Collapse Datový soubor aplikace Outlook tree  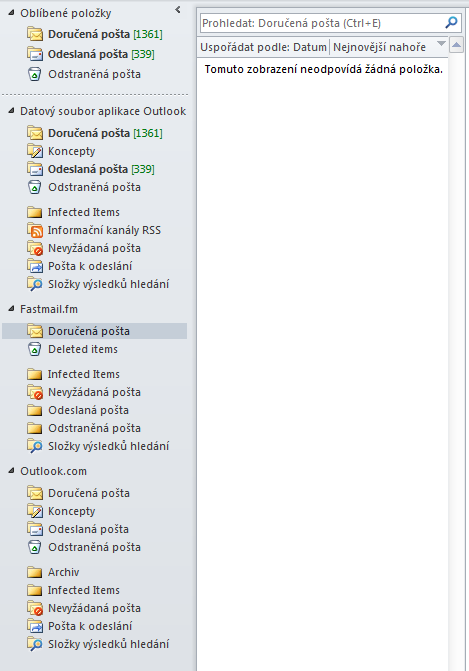tap(12, 111)
